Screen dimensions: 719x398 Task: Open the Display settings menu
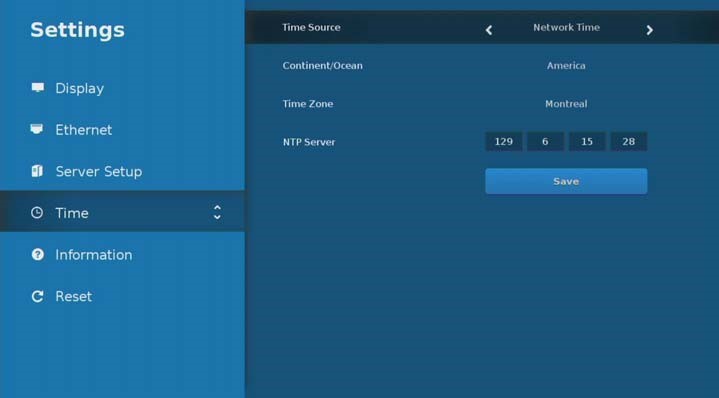(x=122, y=88)
